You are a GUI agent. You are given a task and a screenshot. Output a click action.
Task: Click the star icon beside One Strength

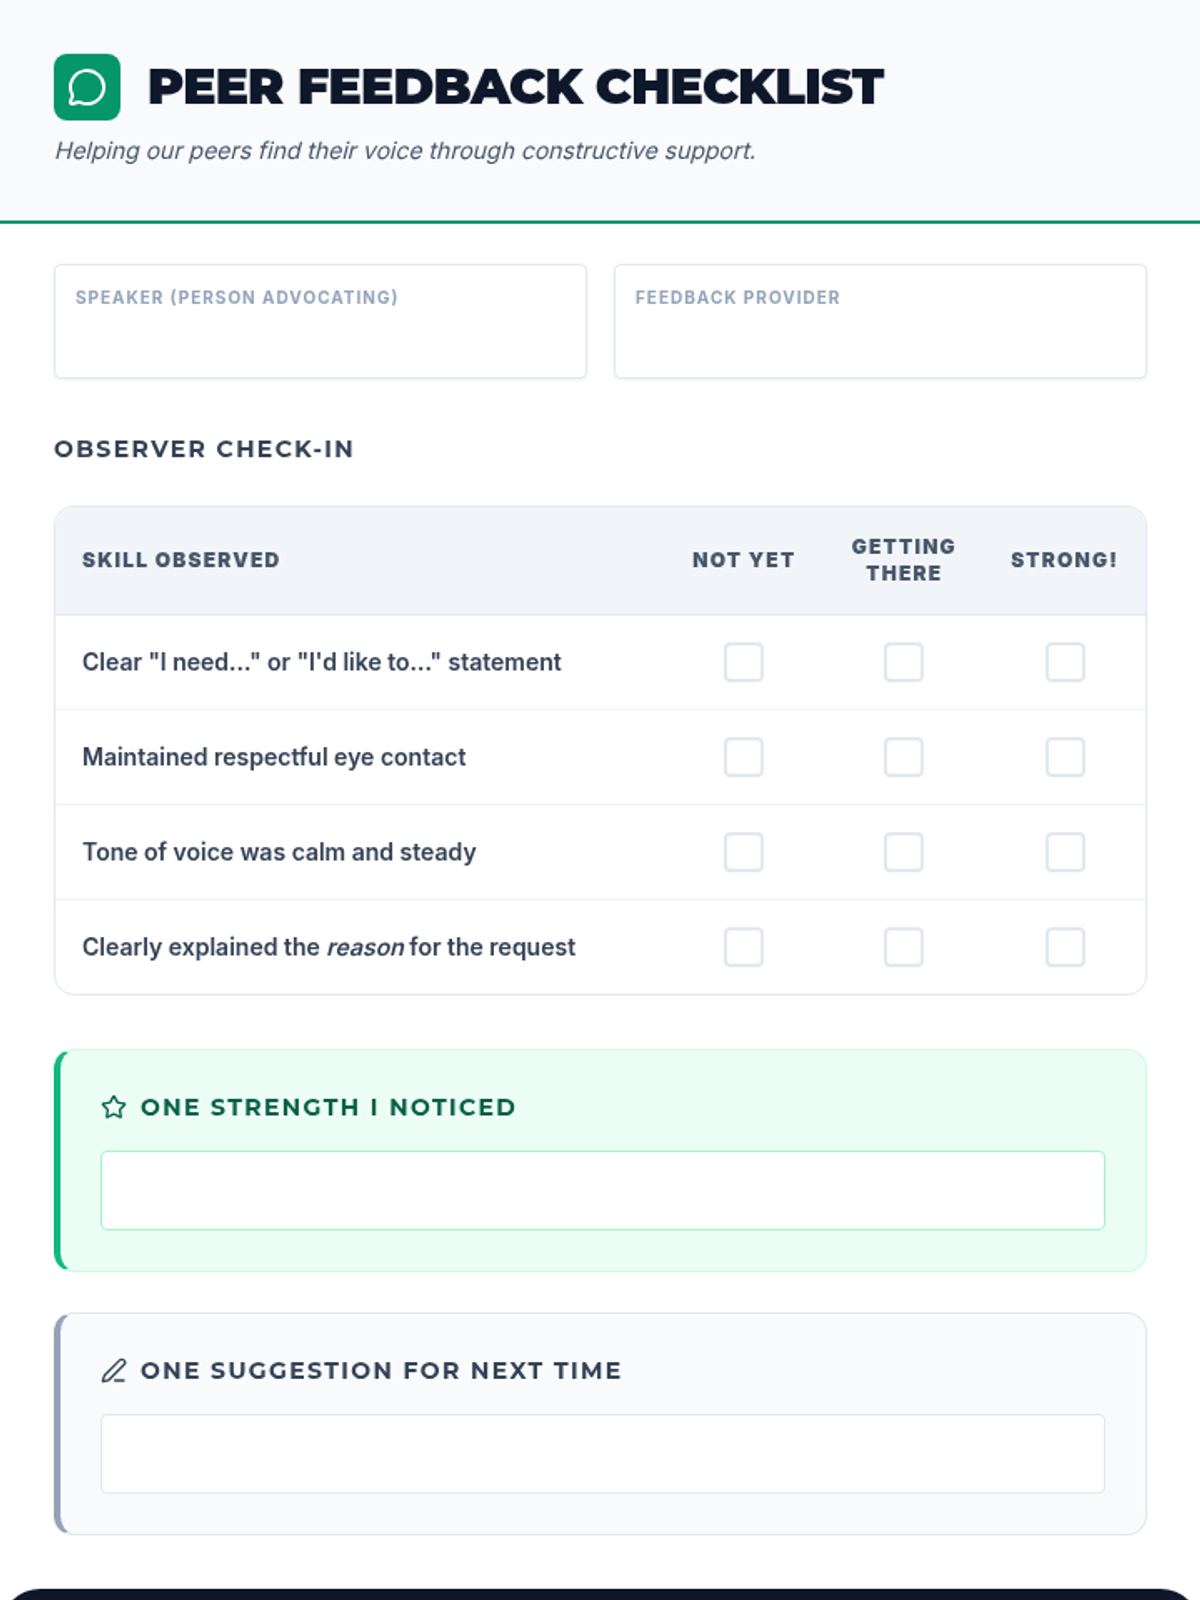(x=114, y=1107)
